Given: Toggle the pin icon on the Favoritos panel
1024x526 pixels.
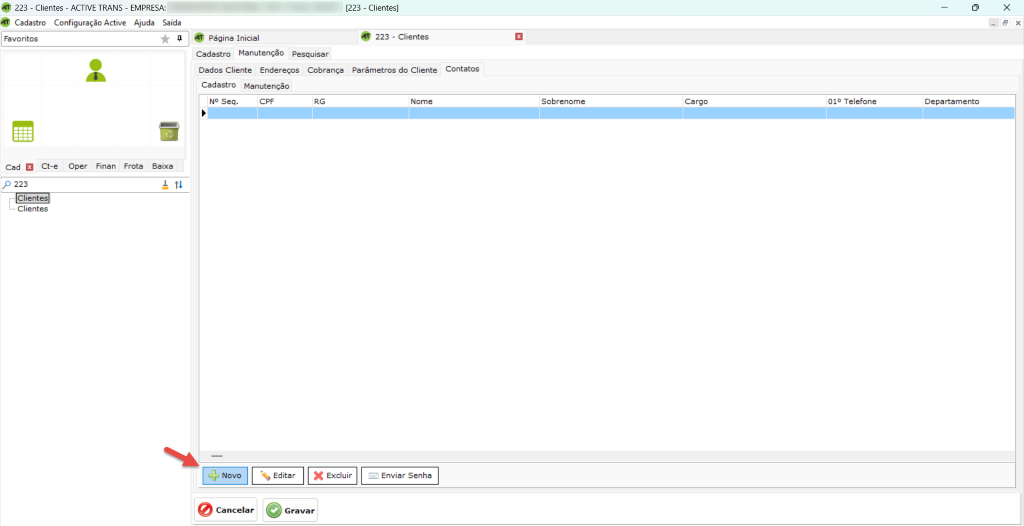Looking at the screenshot, I should [180, 39].
